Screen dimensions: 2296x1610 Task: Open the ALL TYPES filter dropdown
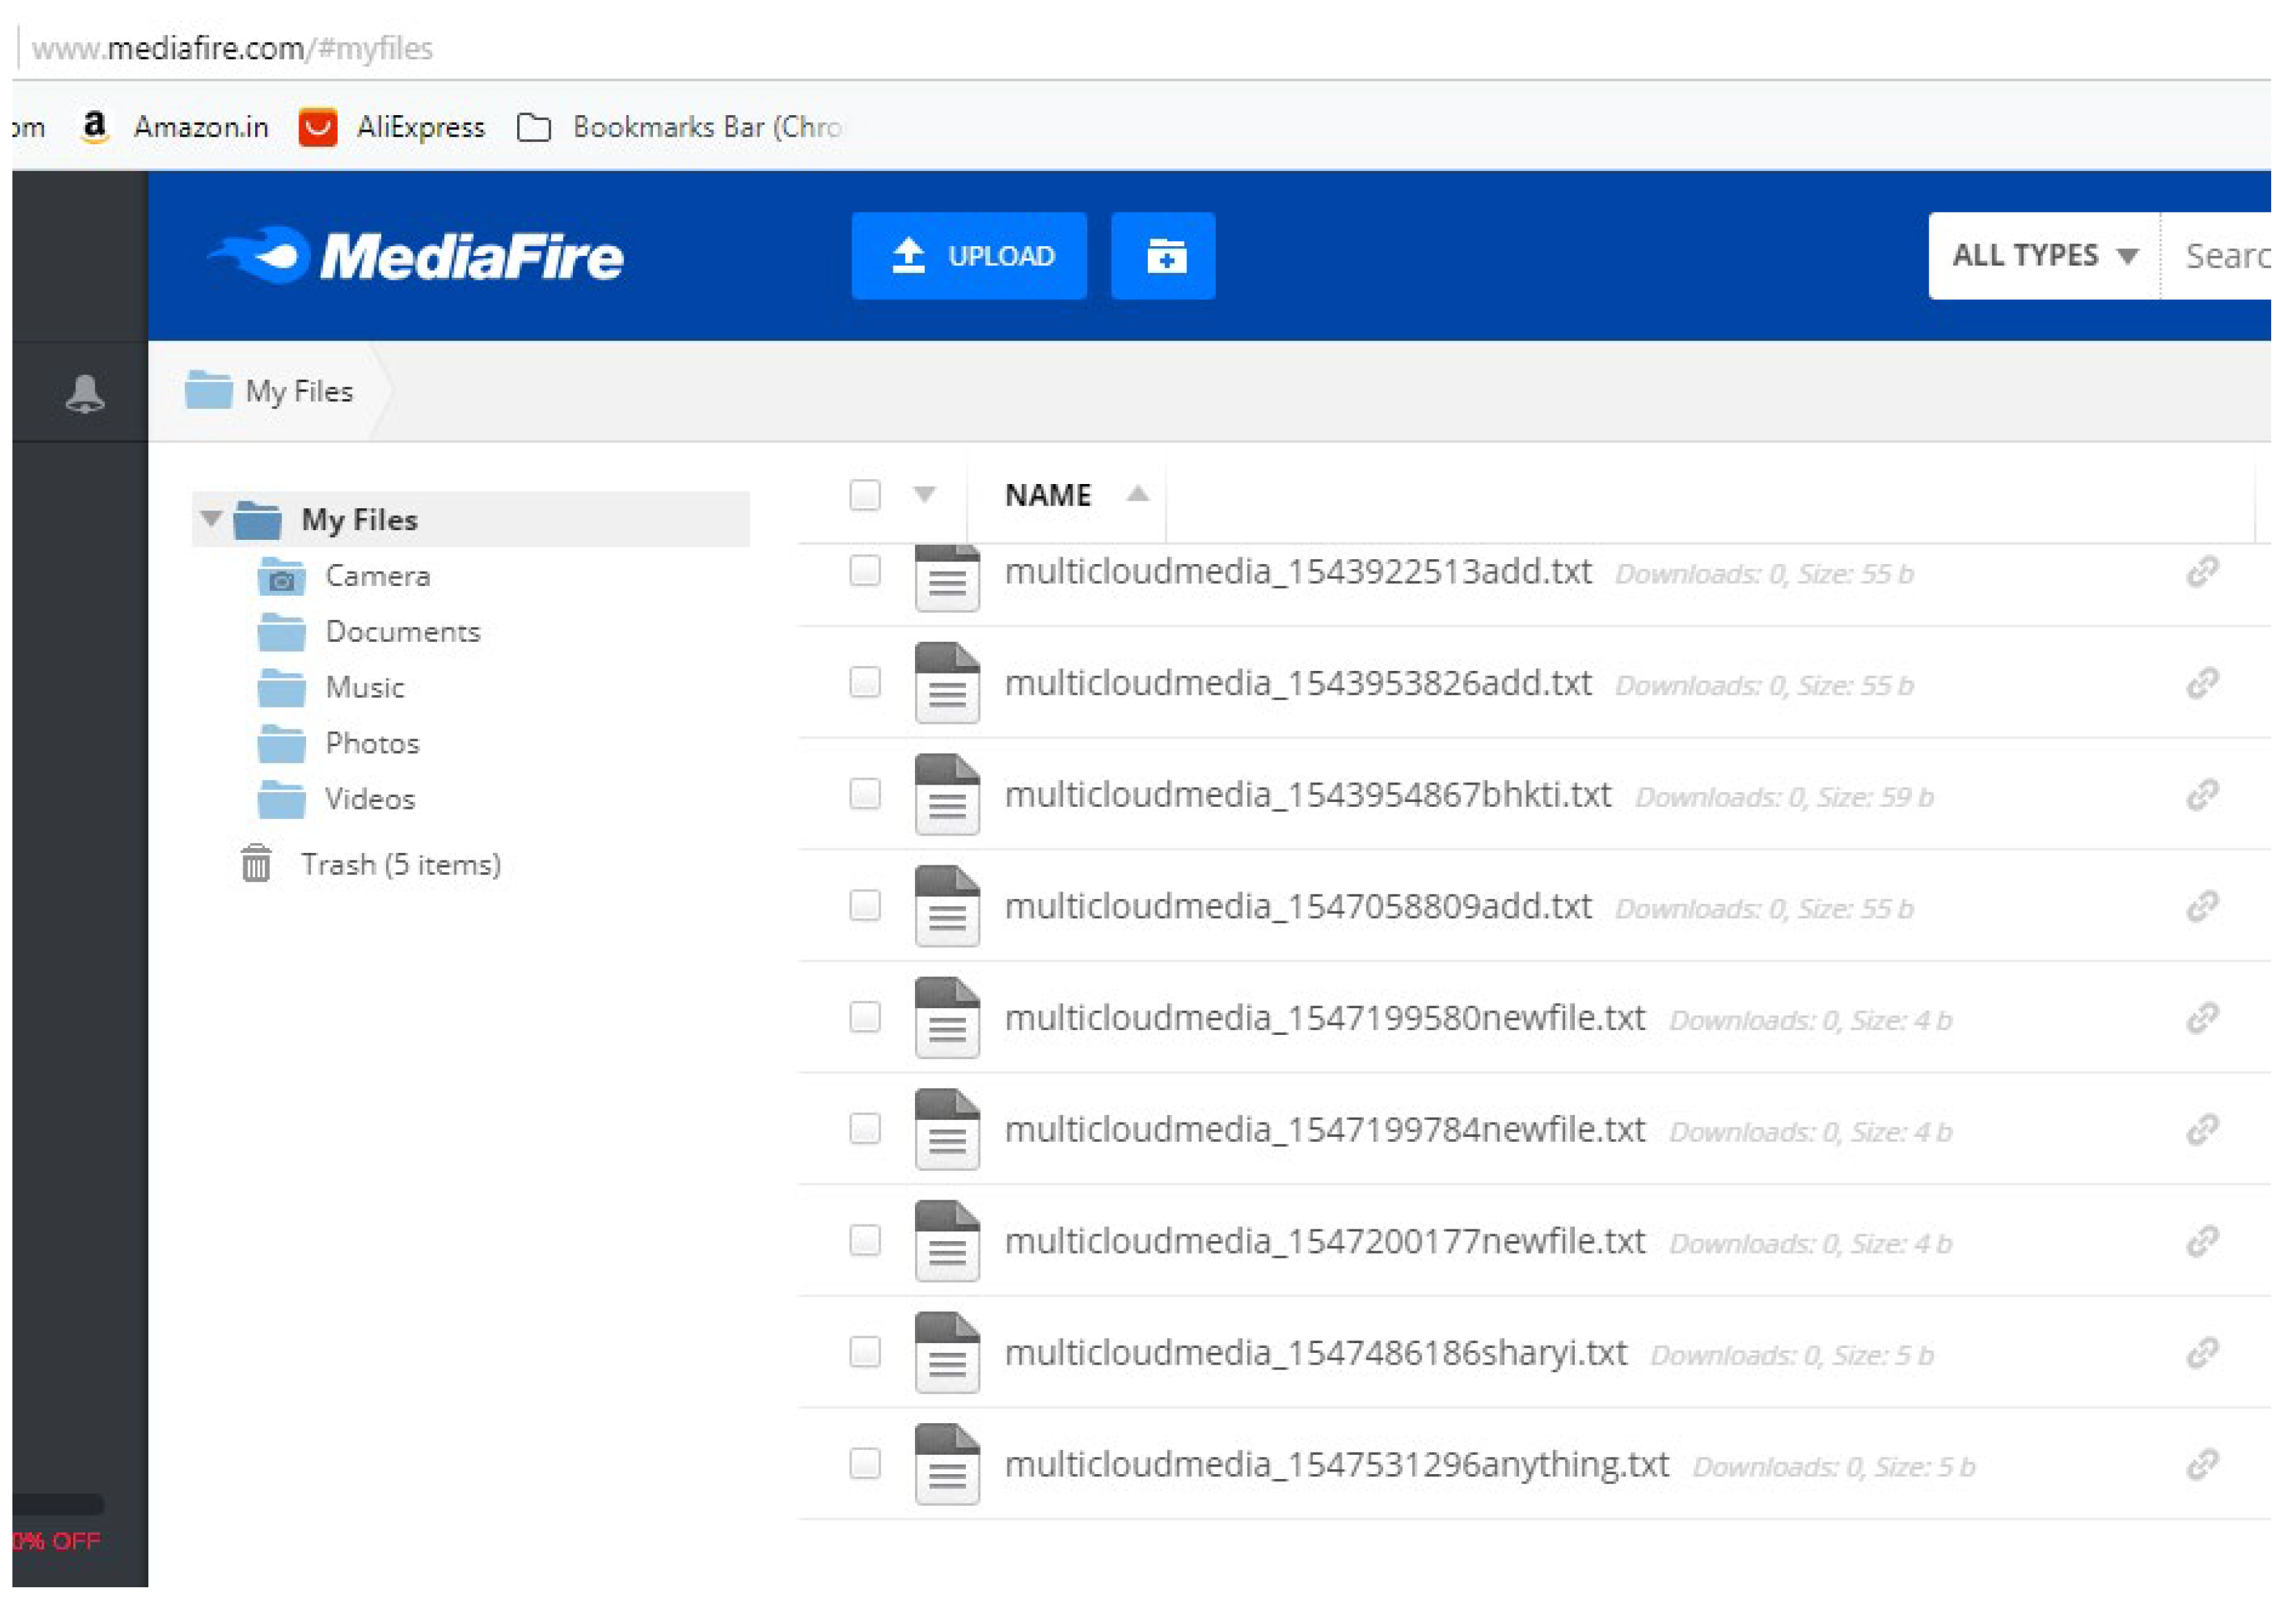[2043, 256]
